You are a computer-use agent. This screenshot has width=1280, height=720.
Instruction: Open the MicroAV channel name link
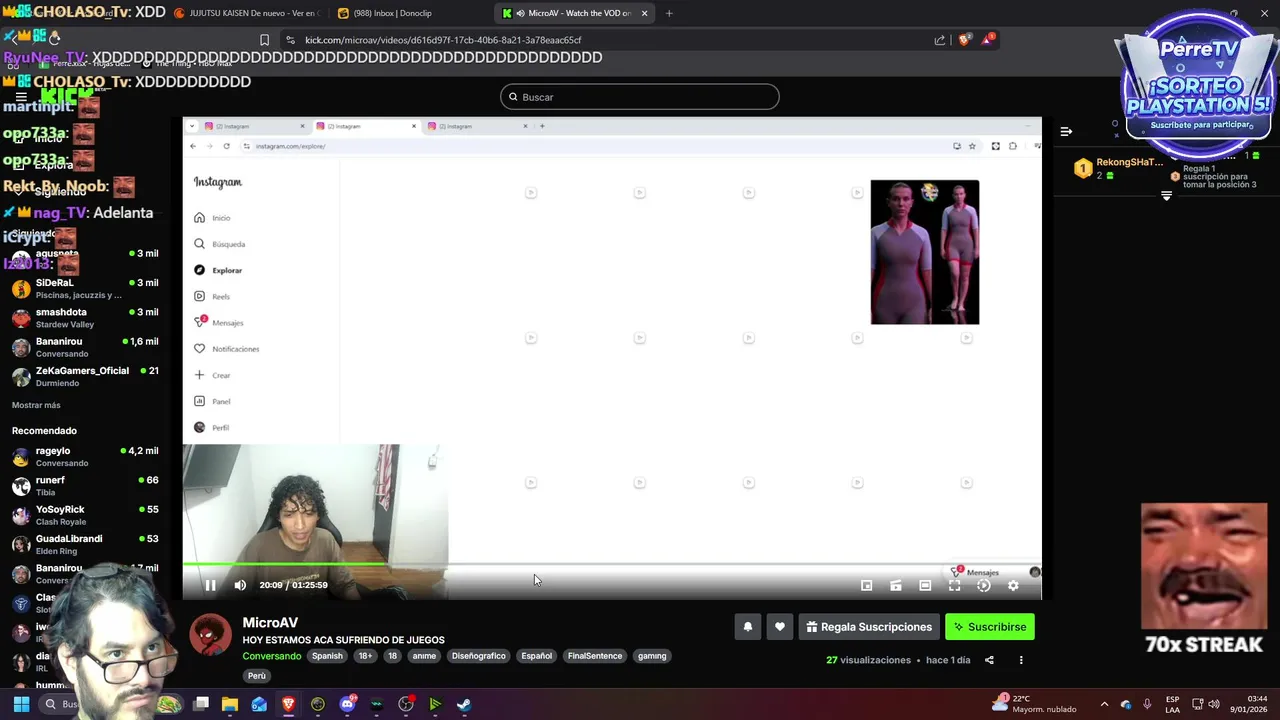pyautogui.click(x=270, y=622)
